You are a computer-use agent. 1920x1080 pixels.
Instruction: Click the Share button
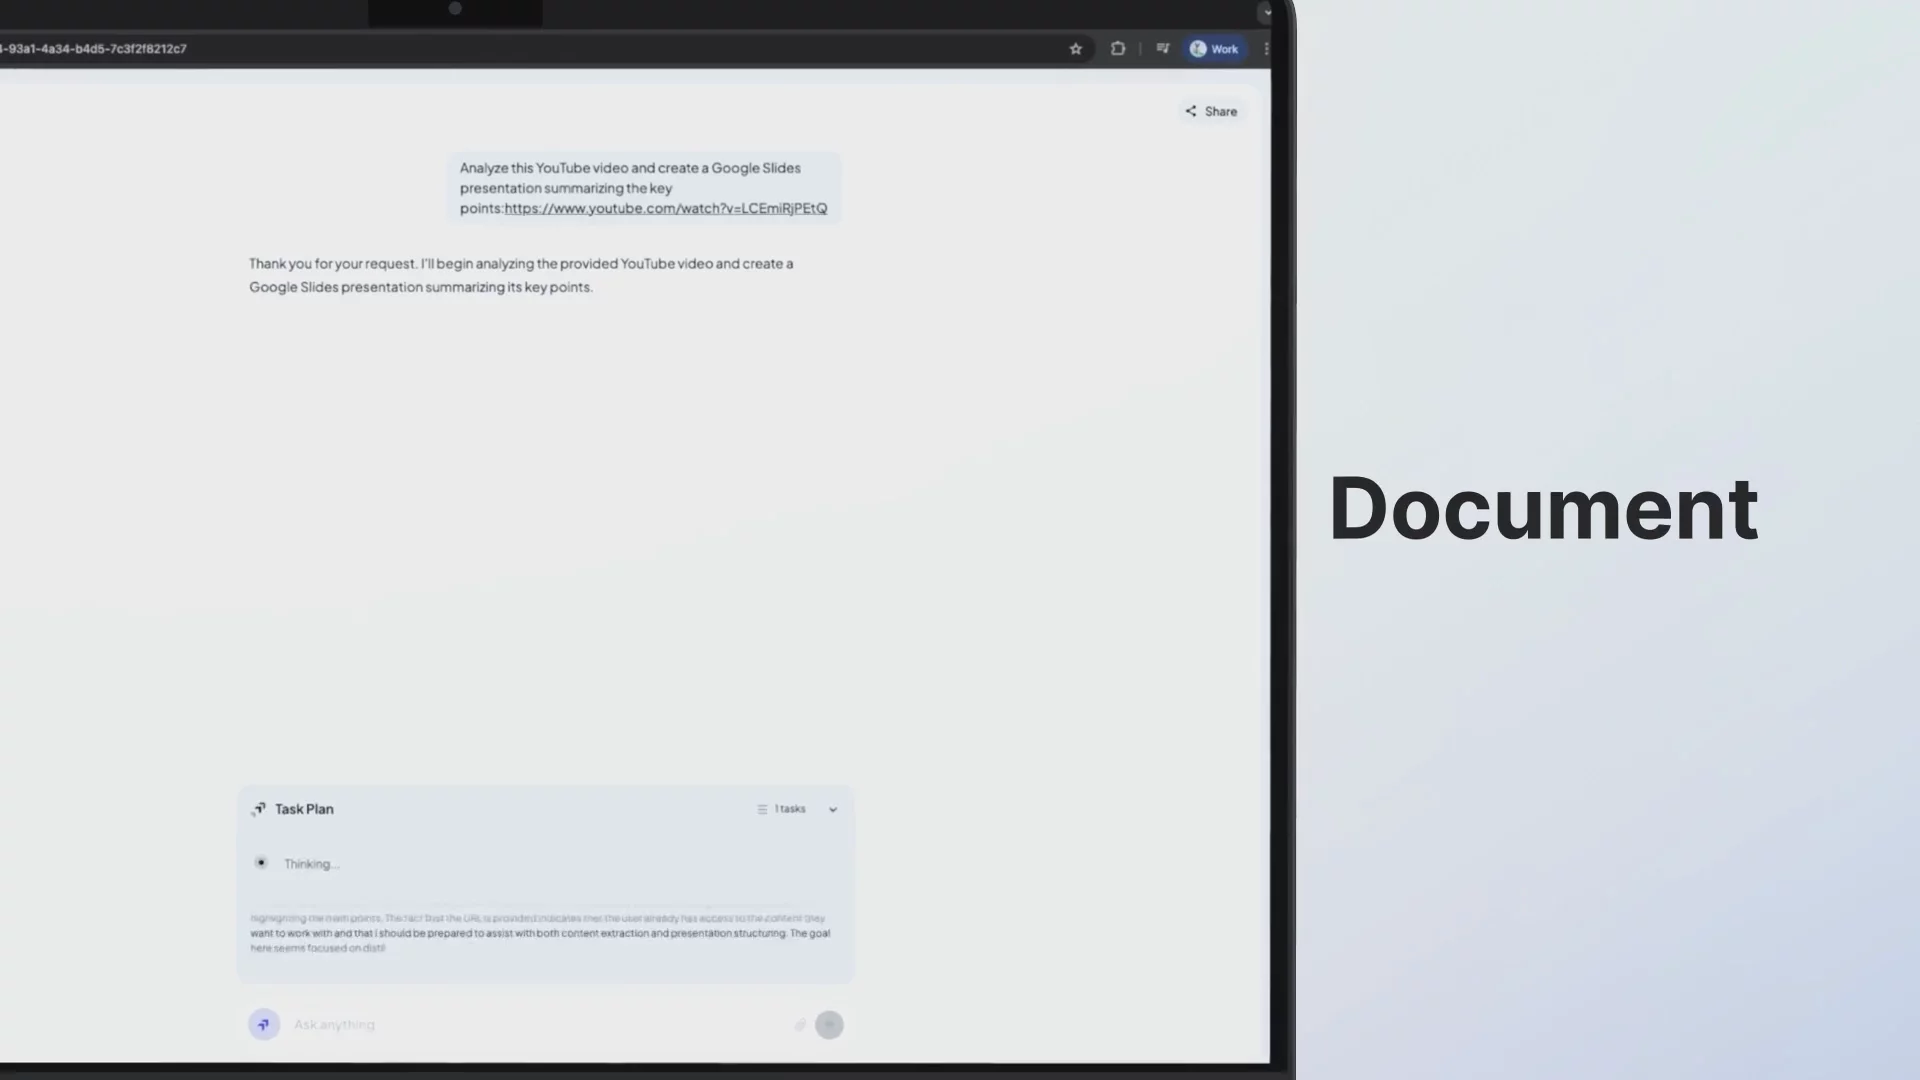tap(1211, 111)
